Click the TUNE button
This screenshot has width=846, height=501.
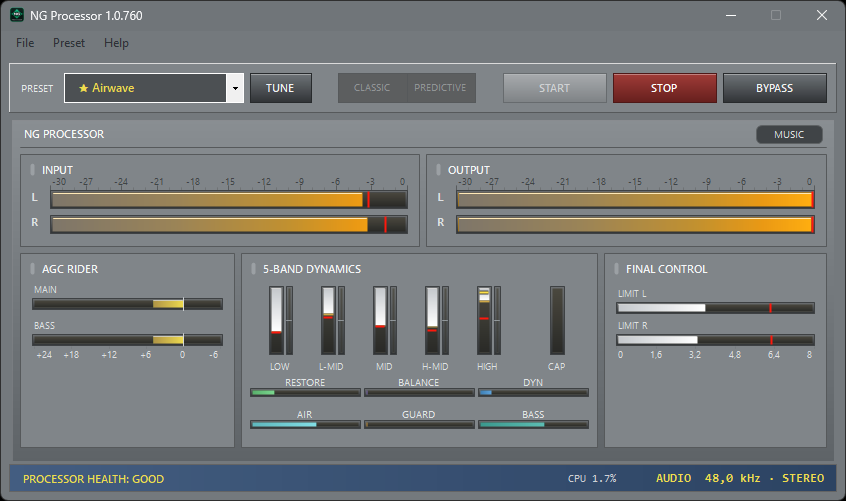click(x=281, y=88)
